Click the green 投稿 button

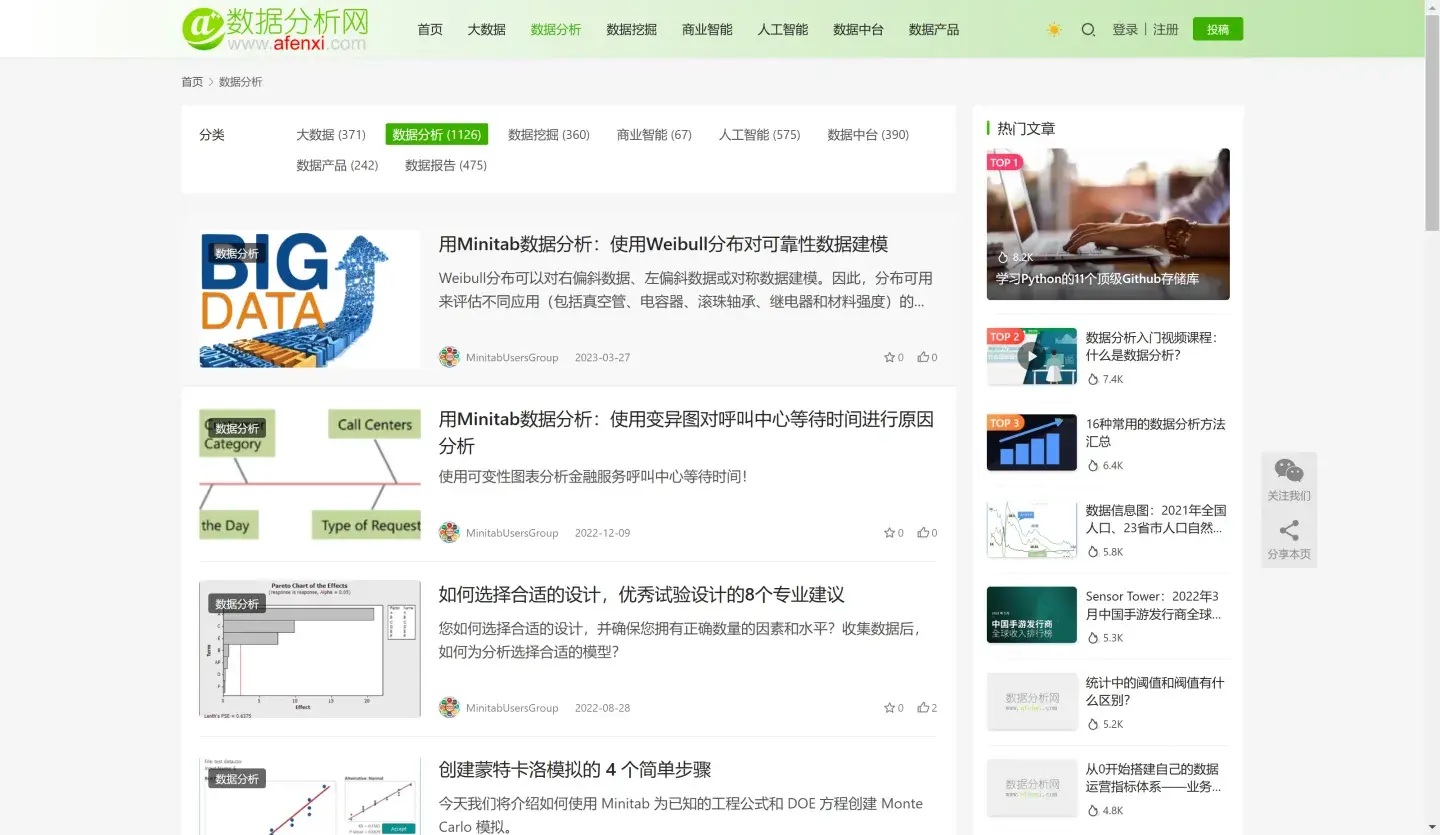(1218, 30)
